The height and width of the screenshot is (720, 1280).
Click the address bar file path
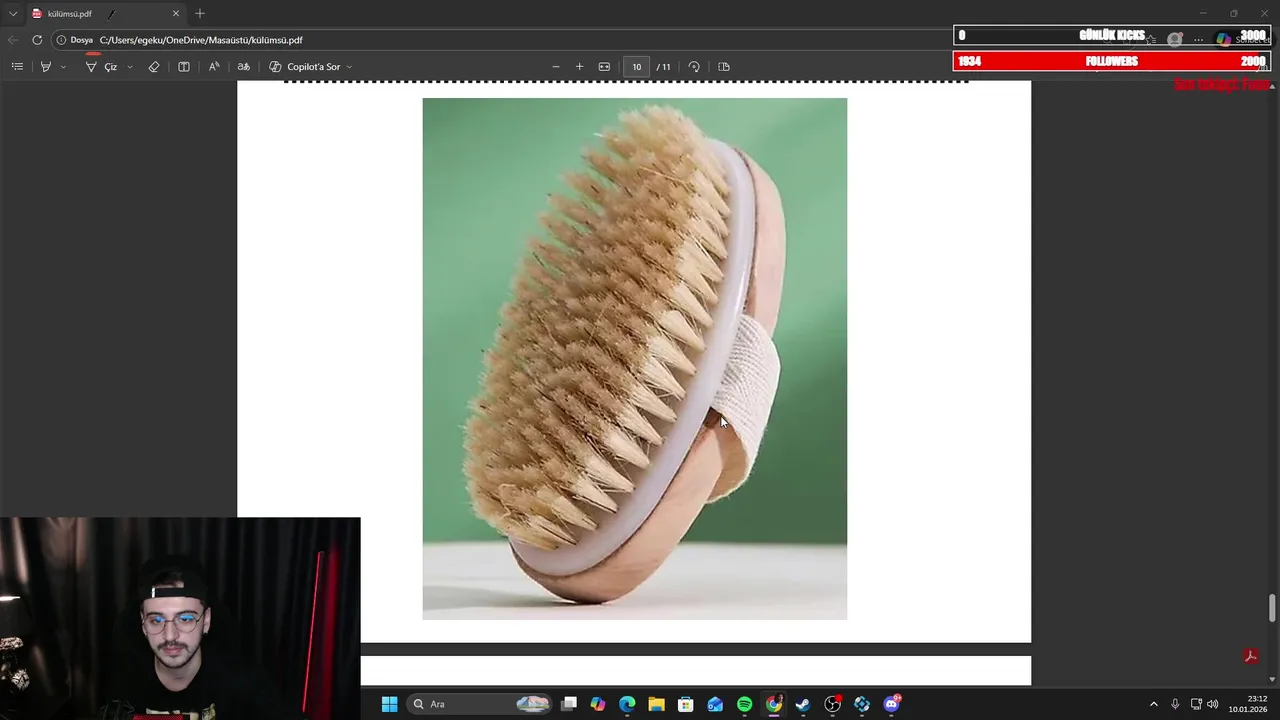201,40
